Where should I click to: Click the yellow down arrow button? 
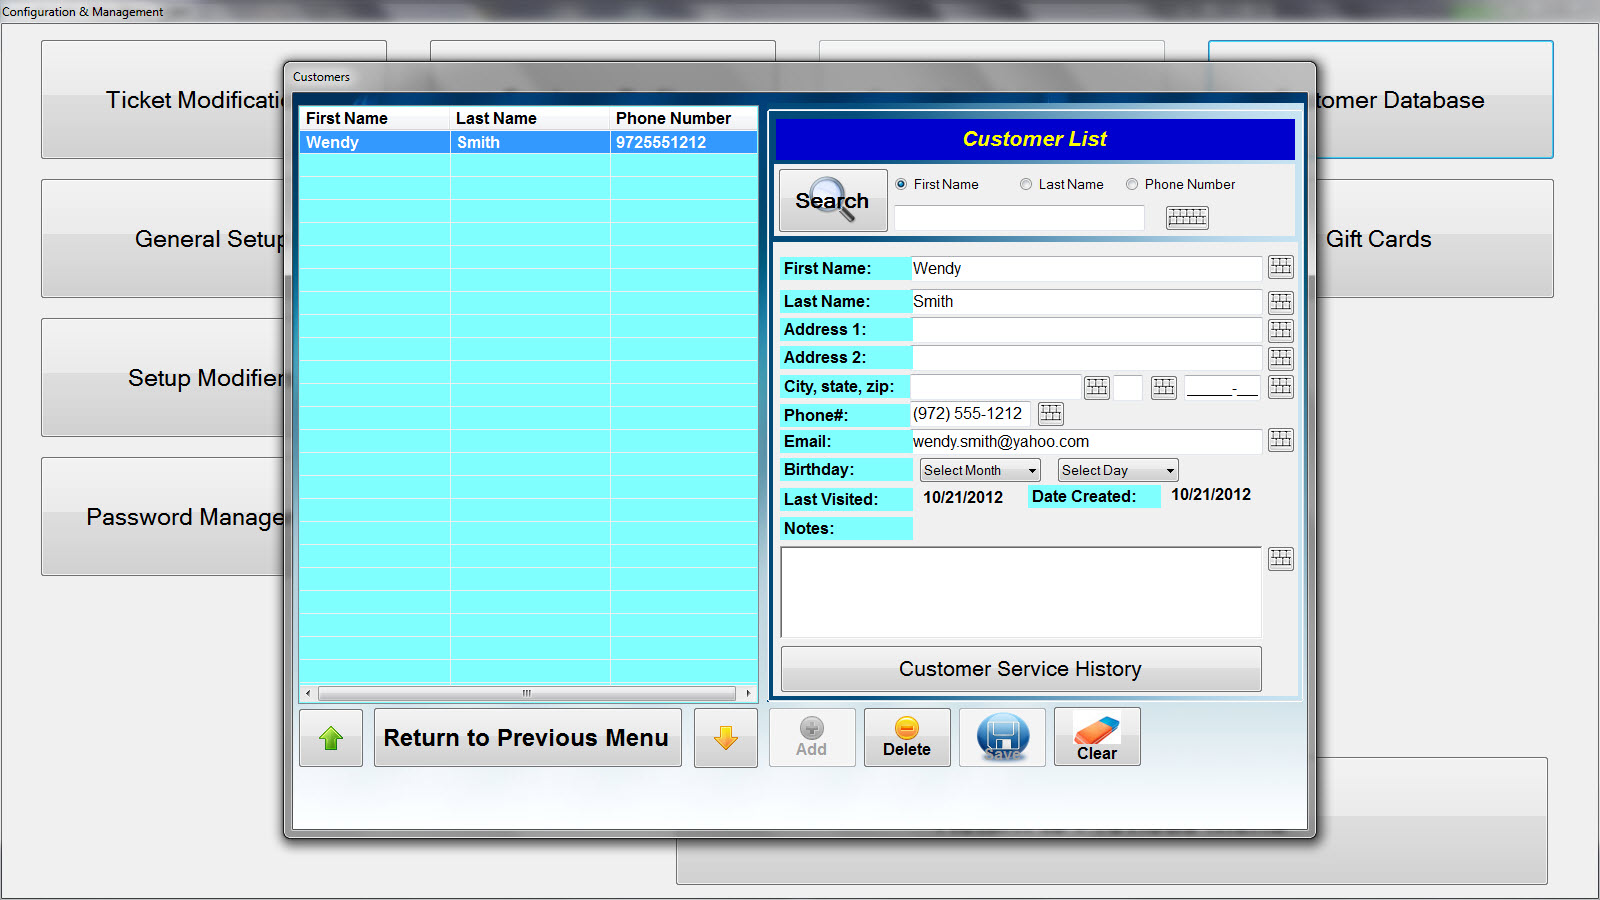725,738
